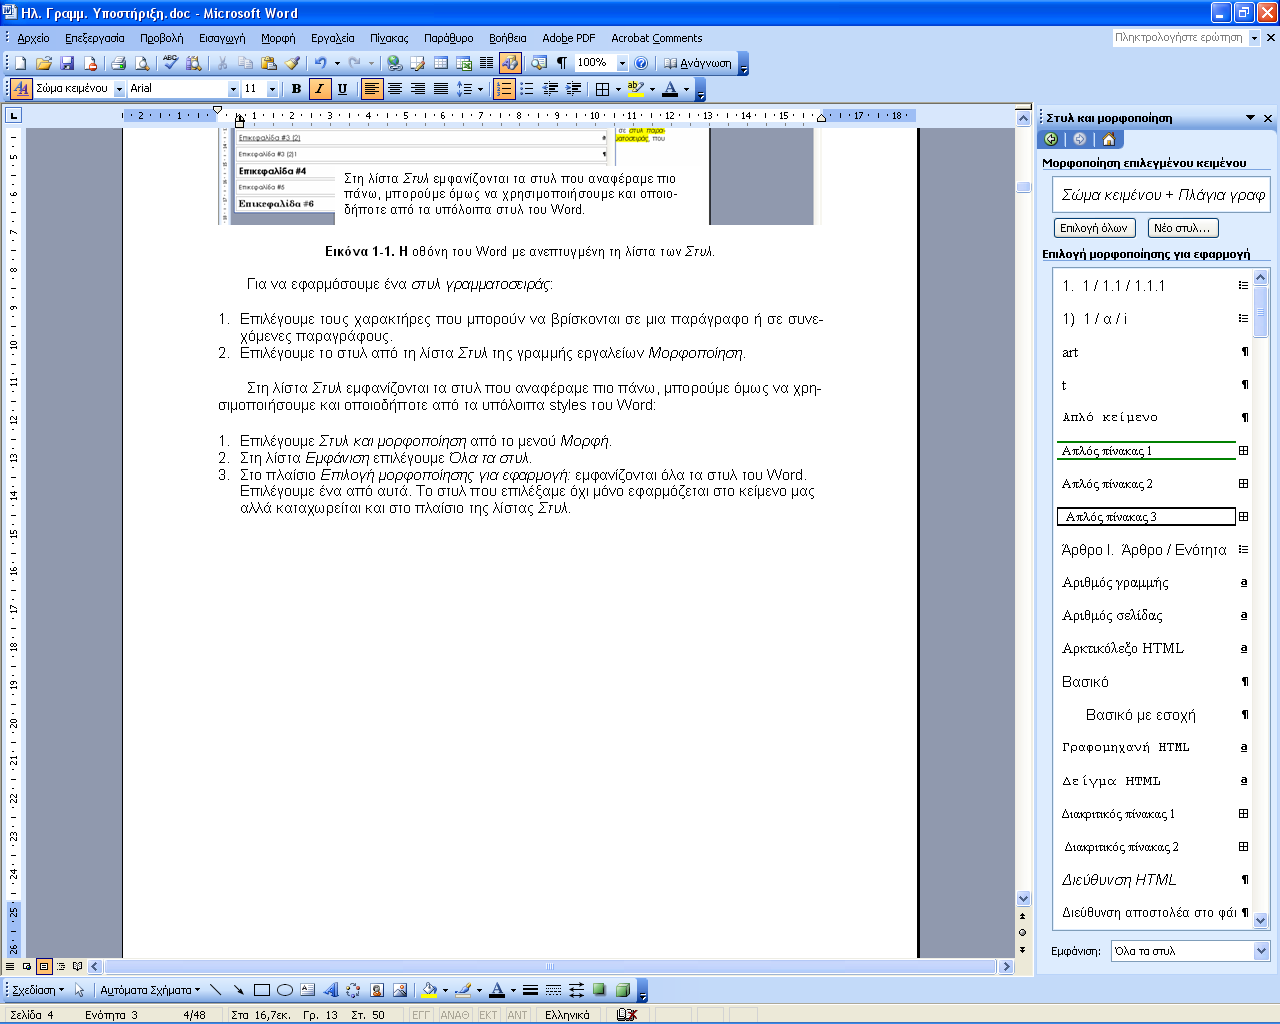The image size is (1280, 1024).
Task: Expand the Αυτόματα Σχήματα menu
Action: [150, 990]
